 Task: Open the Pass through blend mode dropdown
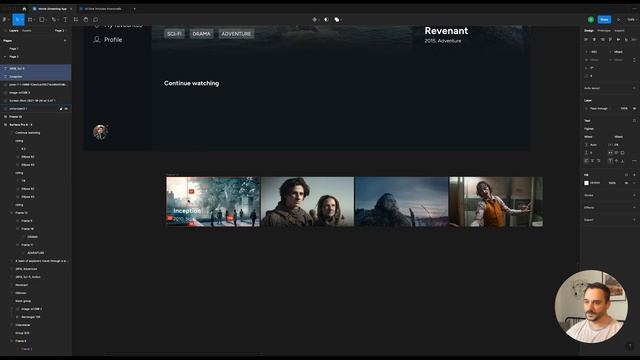(x=599, y=109)
